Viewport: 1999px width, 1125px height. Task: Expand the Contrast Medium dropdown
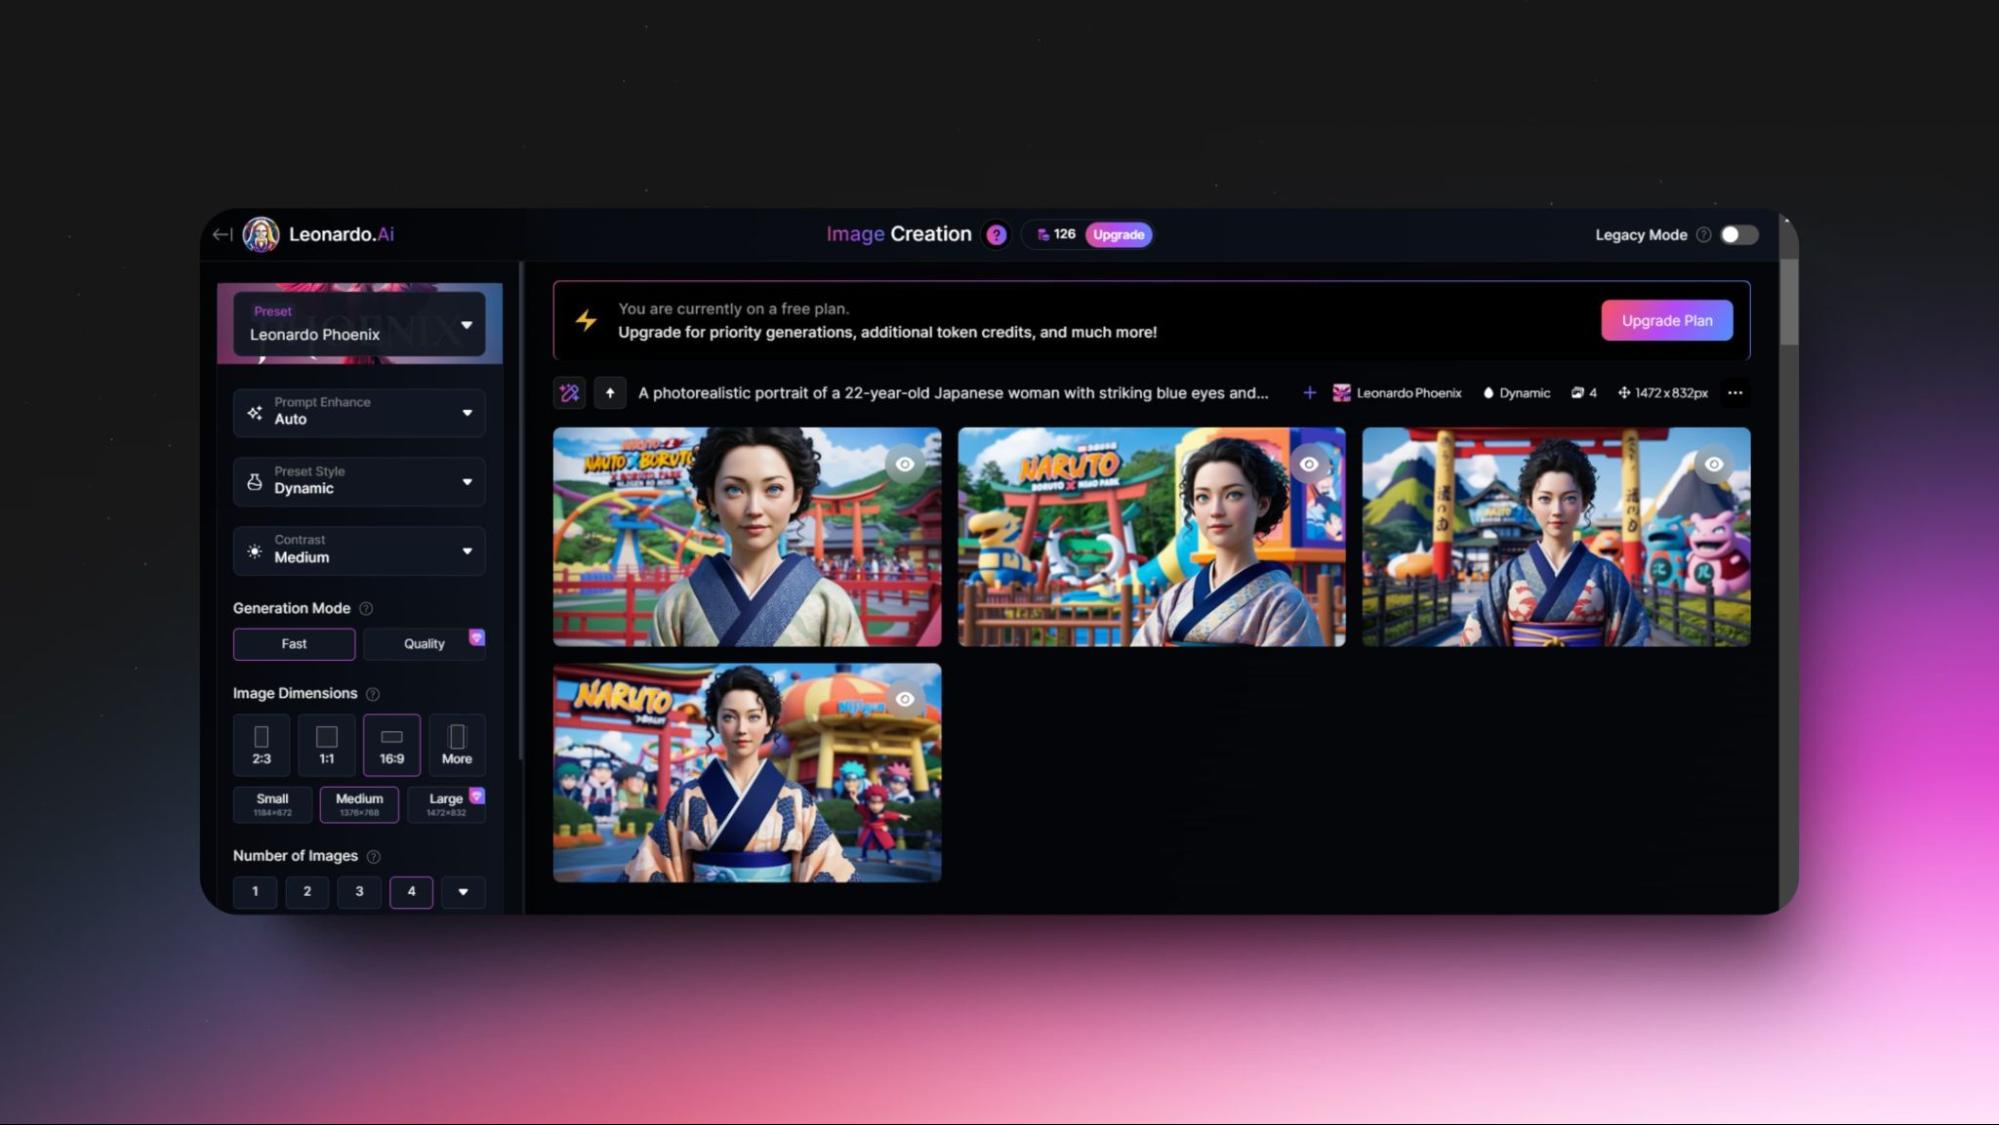pos(465,549)
